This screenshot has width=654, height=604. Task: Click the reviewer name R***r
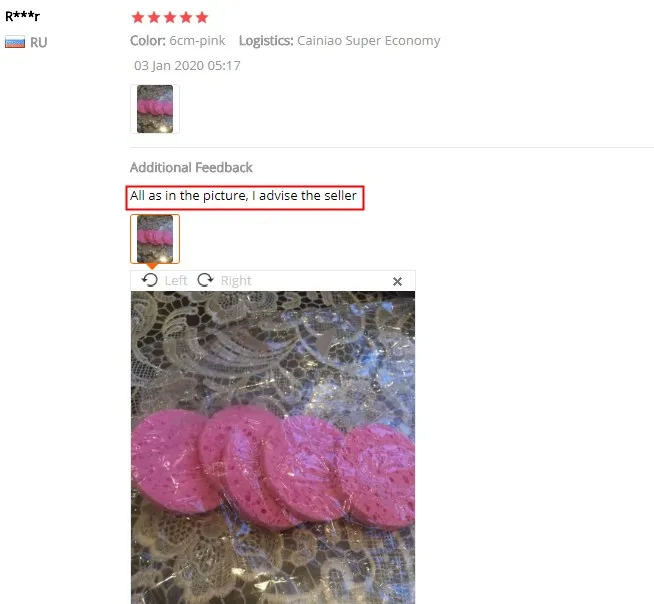pos(23,16)
